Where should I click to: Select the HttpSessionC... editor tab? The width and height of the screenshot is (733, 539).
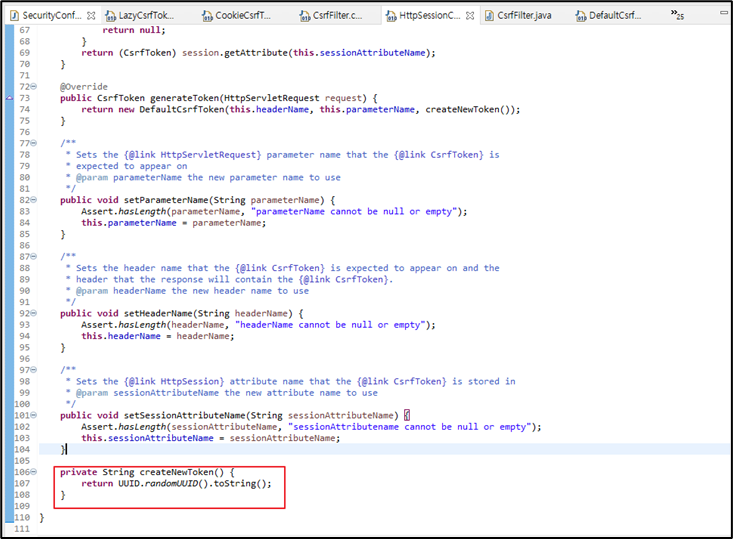[x=430, y=15]
